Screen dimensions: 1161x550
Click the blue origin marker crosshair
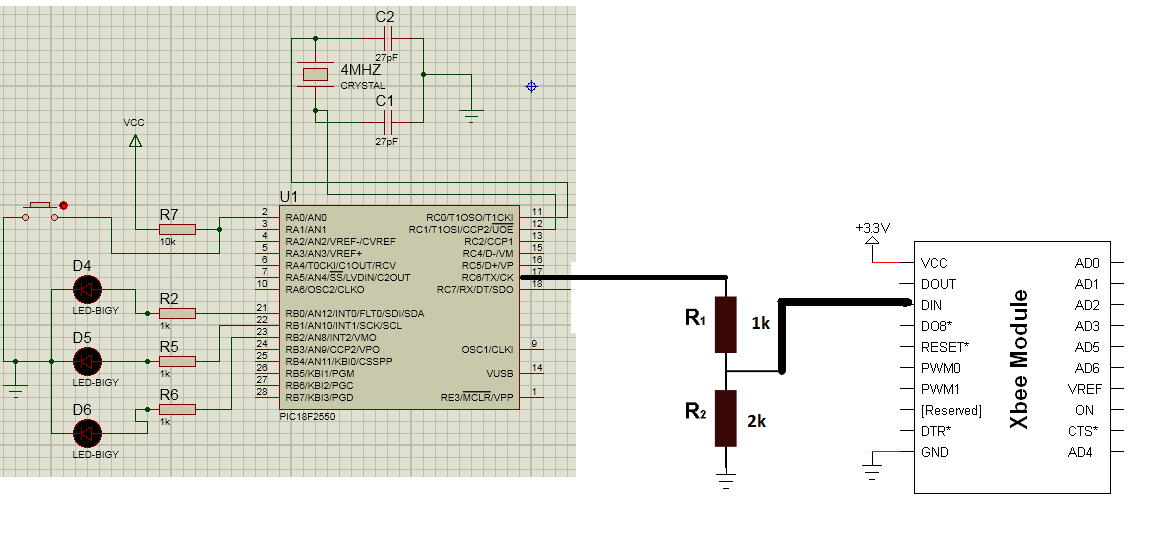point(531,87)
